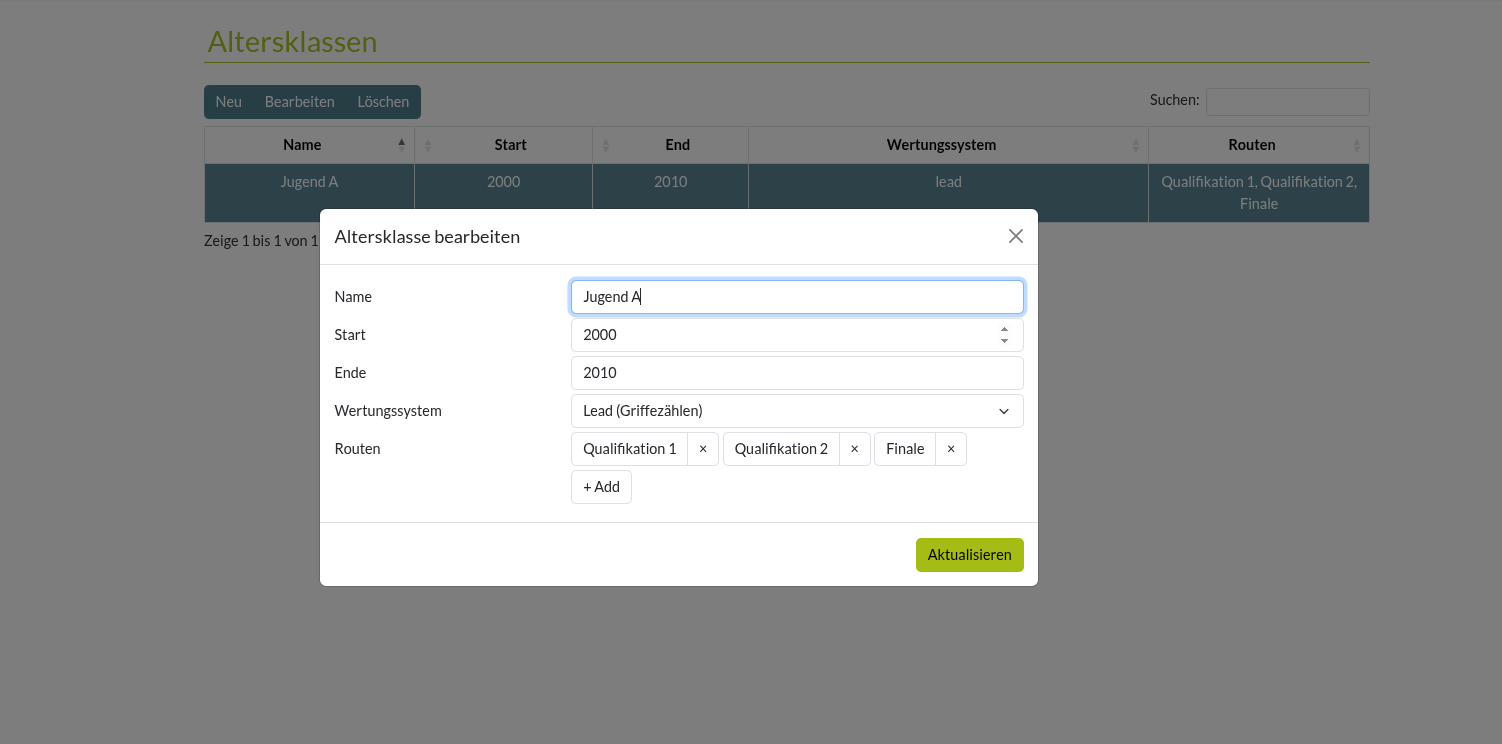Sort table by Name column
The height and width of the screenshot is (744, 1502).
coord(302,145)
